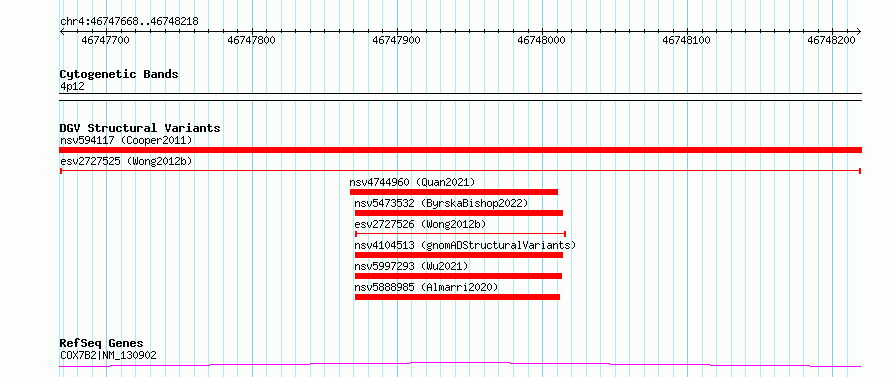Viewport: 890px width, 377px height.
Task: Click ruler tick label 46748100
Action: tap(687, 40)
